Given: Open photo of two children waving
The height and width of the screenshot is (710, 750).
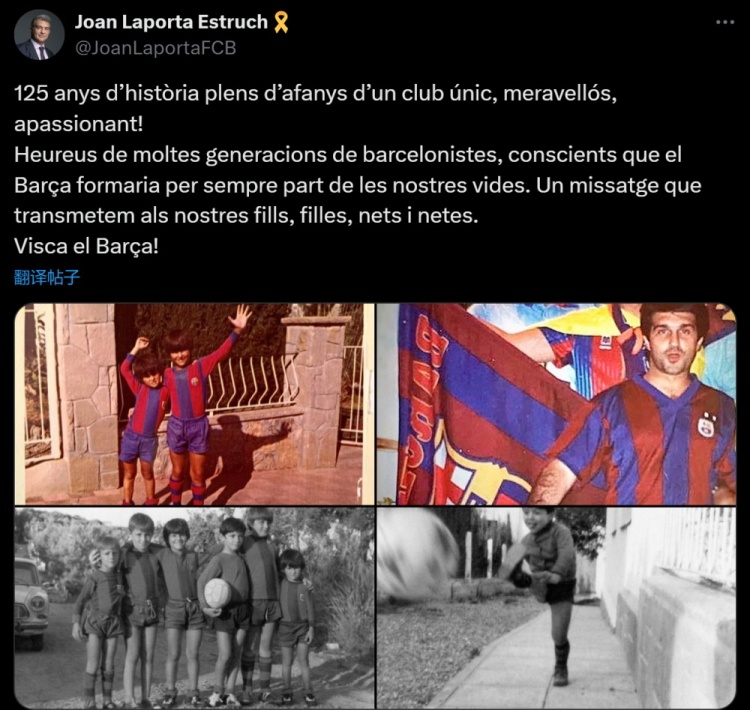Looking at the screenshot, I should click(x=194, y=404).
